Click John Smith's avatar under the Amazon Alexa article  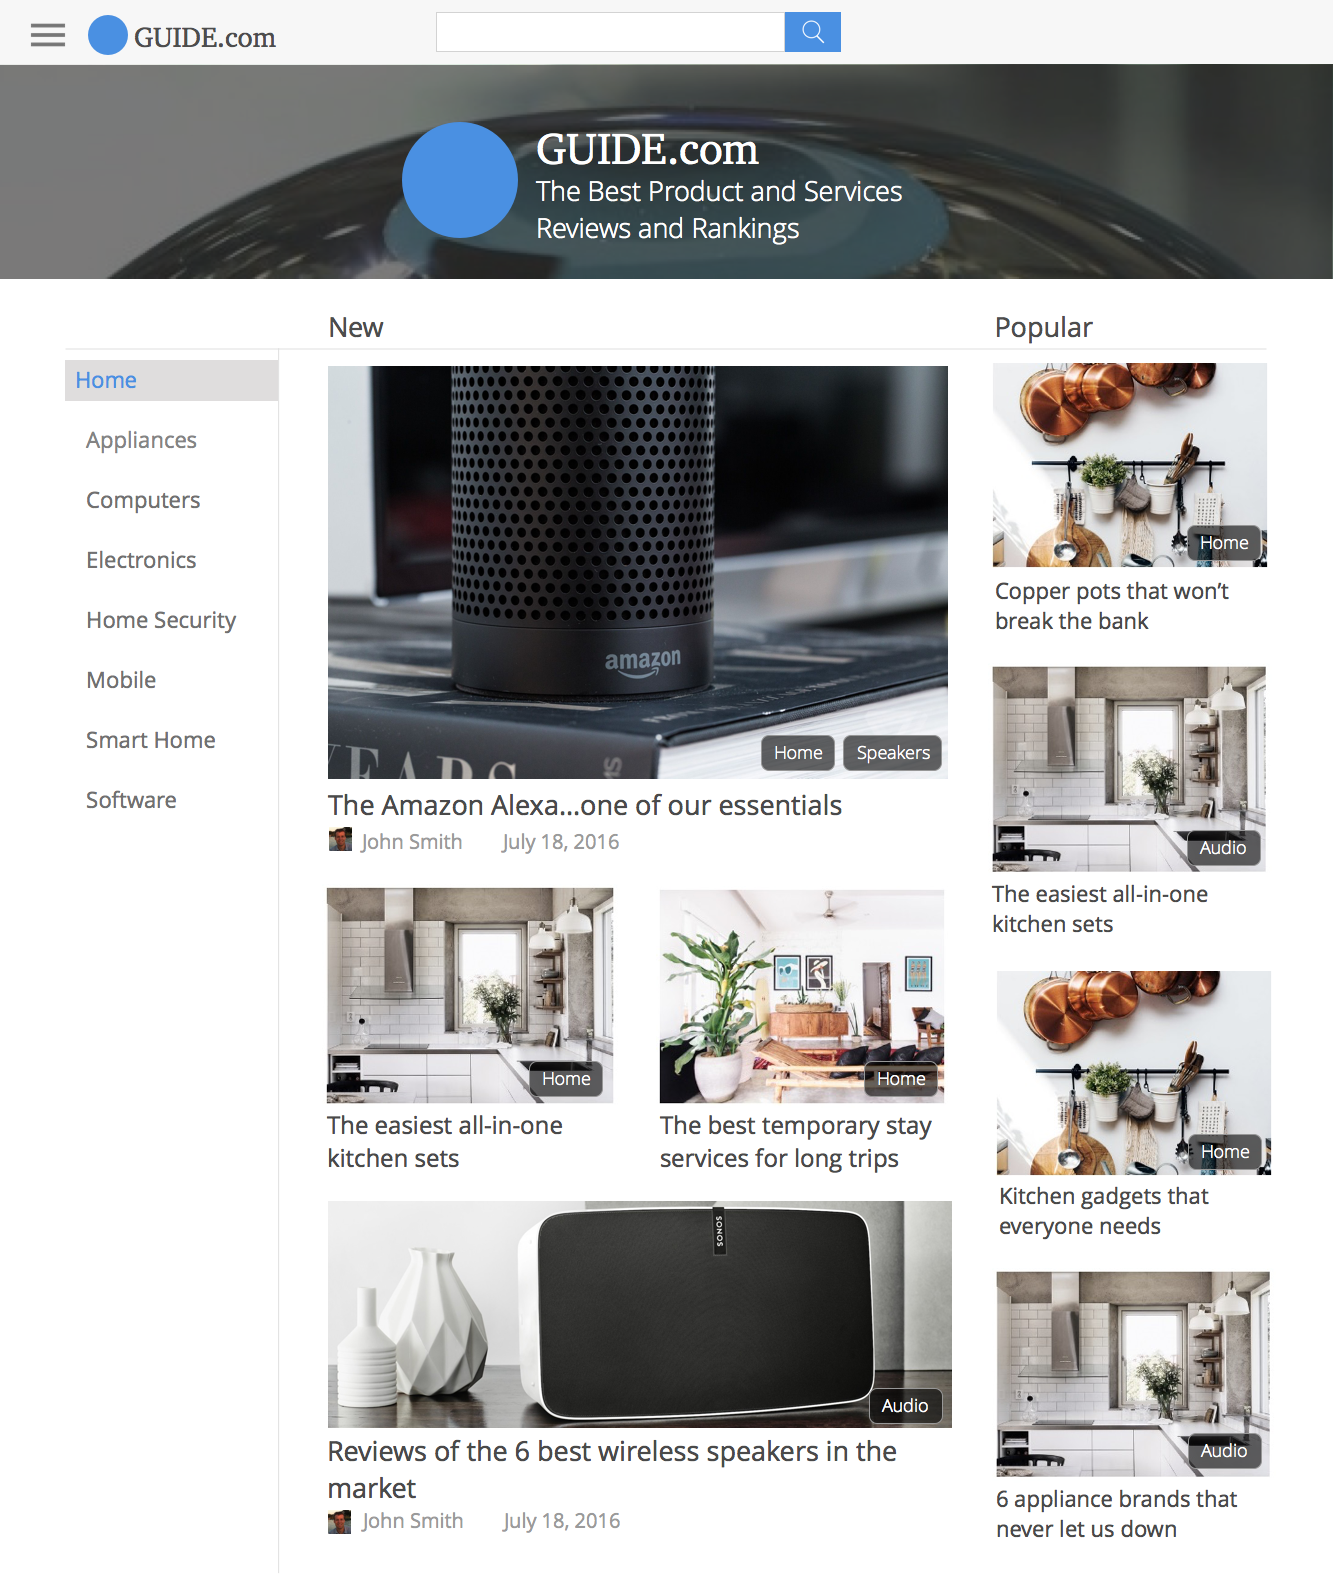tap(340, 840)
